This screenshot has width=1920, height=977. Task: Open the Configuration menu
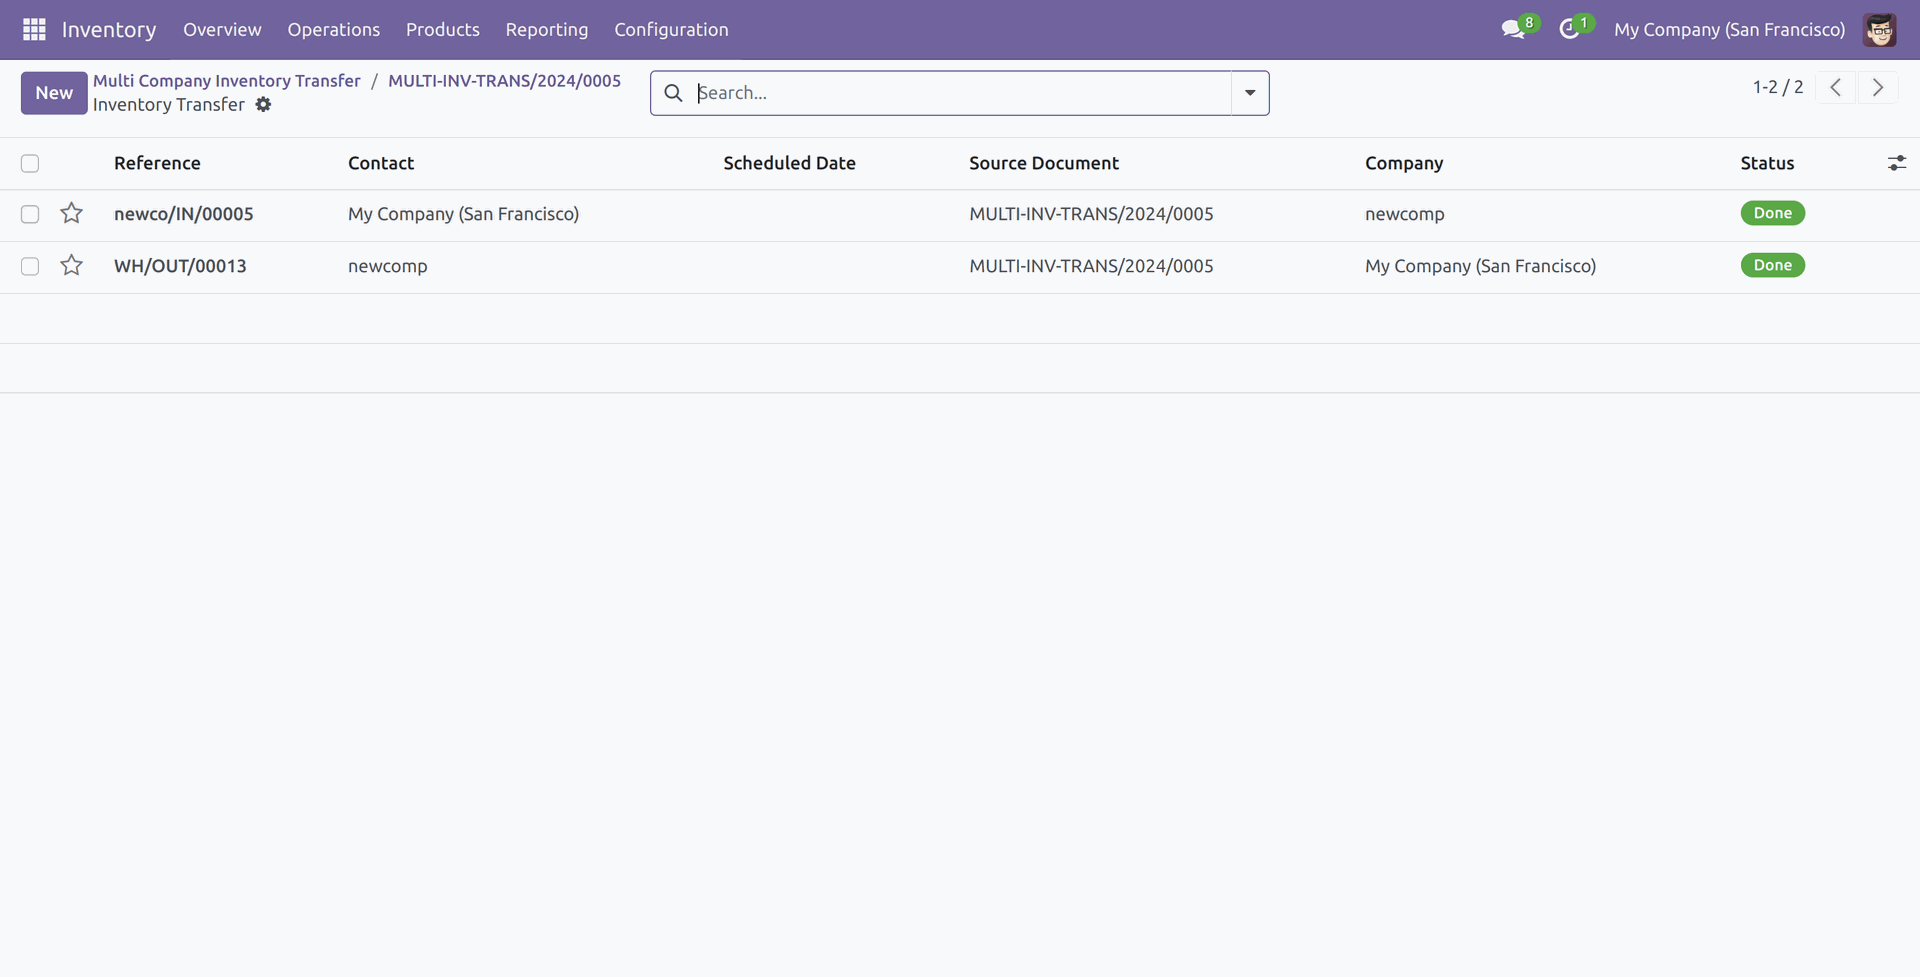pos(671,30)
